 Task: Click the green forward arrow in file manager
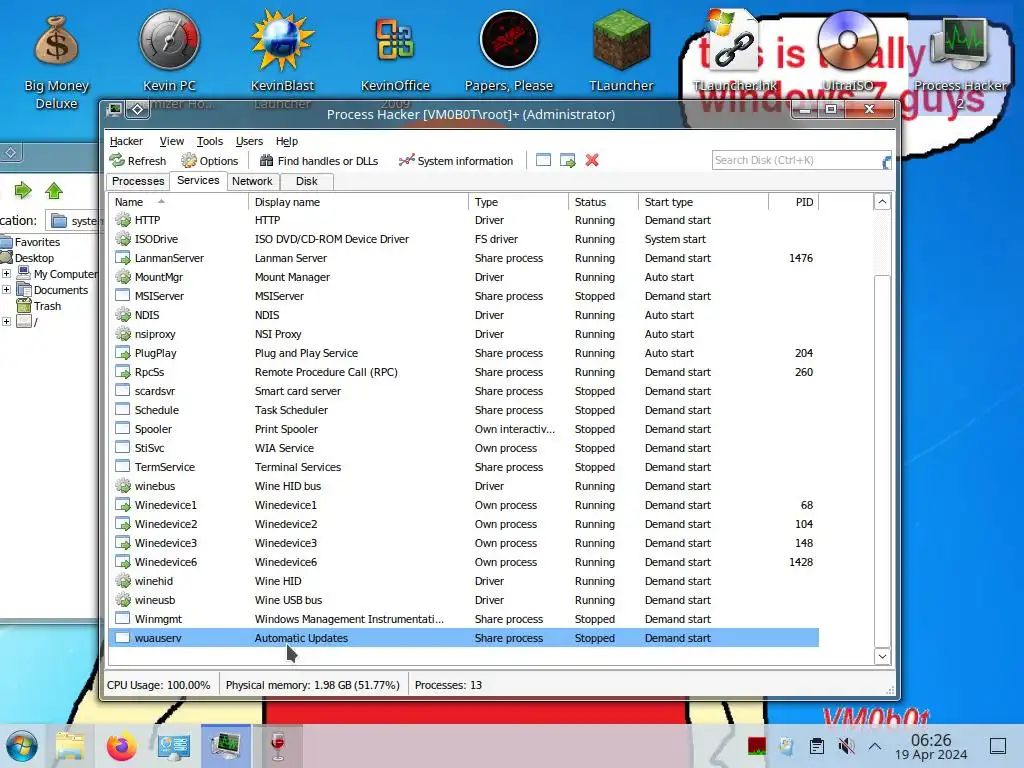(23, 191)
